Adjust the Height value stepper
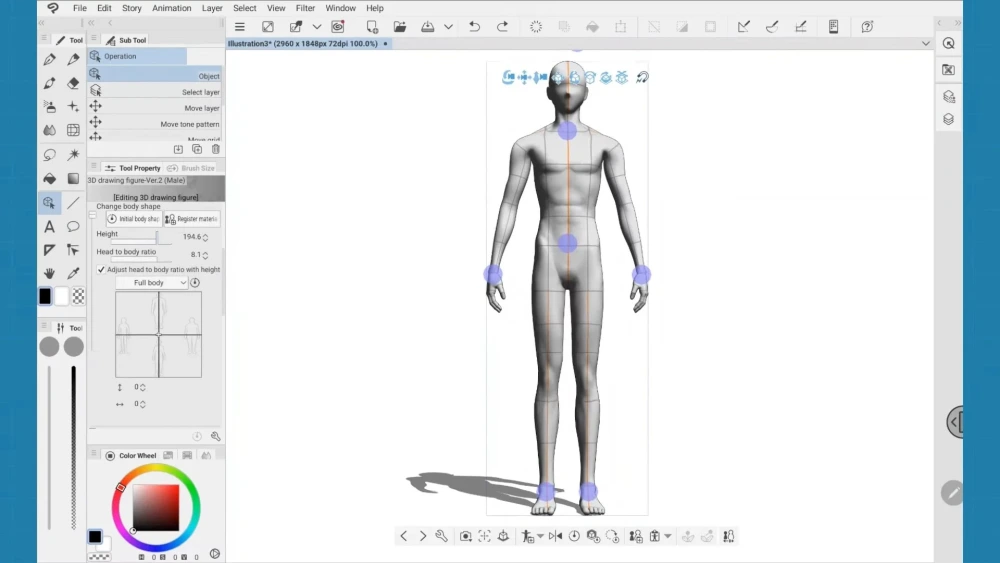1000x563 pixels. (x=205, y=237)
